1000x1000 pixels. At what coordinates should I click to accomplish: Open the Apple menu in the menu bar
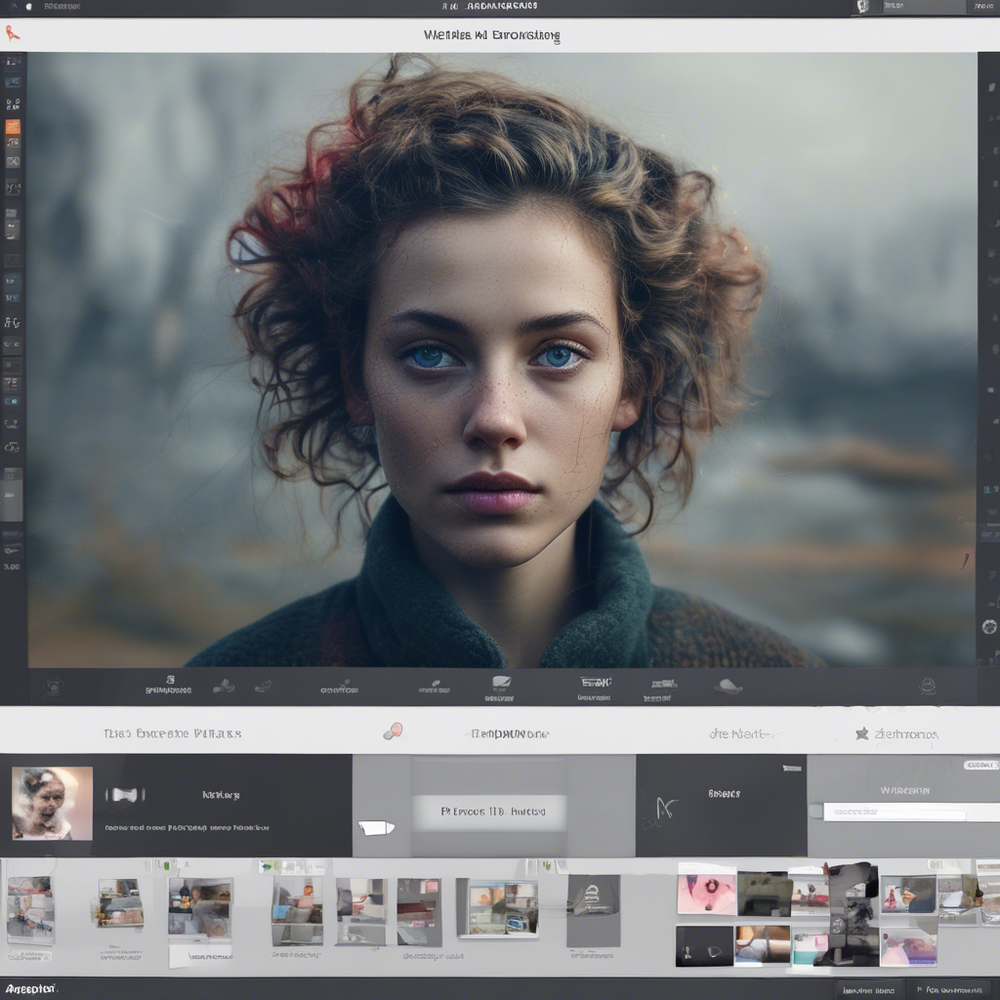point(28,6)
